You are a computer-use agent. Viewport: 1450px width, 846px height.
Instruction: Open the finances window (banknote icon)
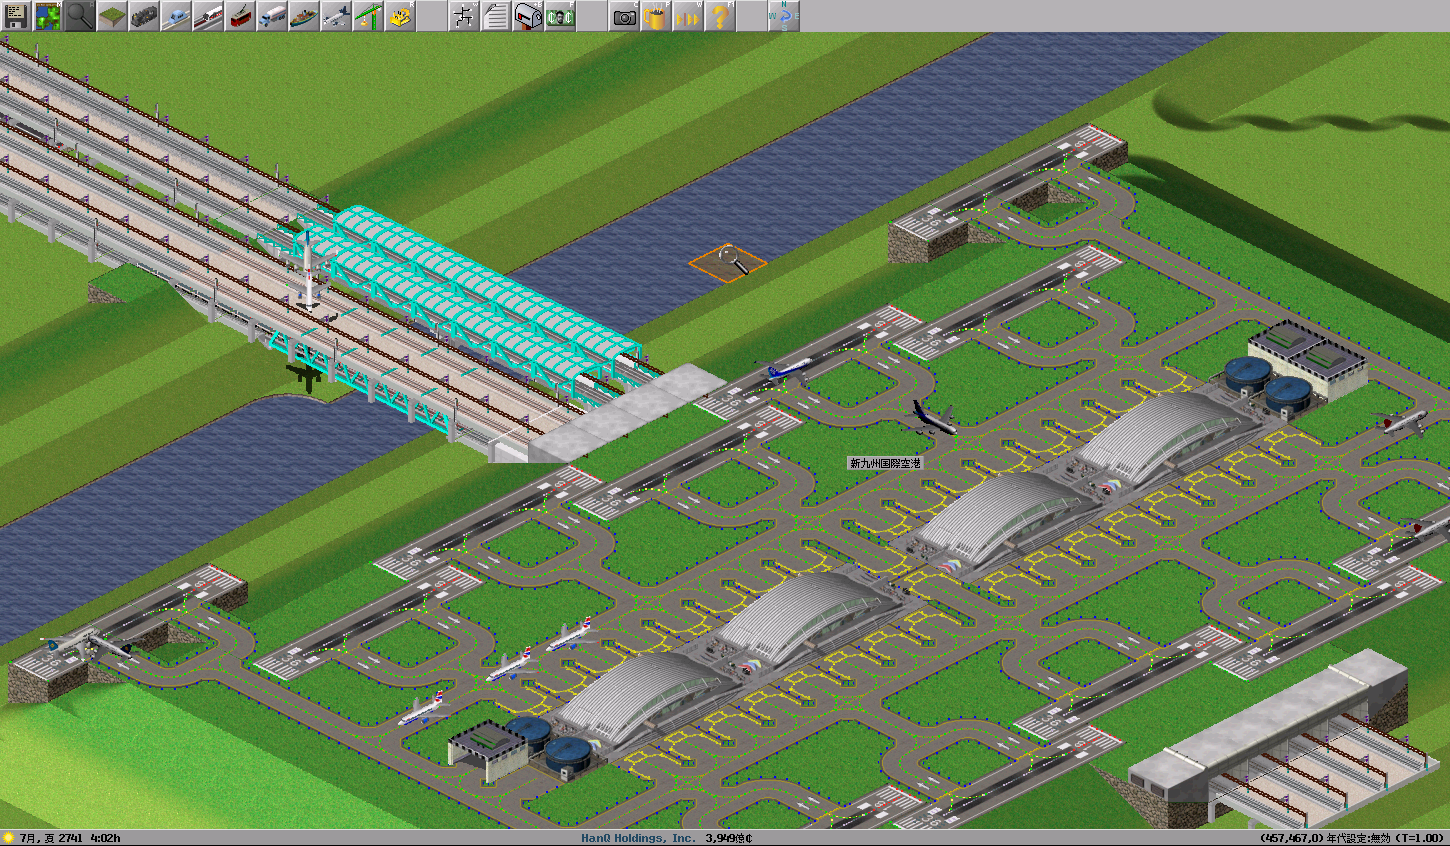pos(560,16)
